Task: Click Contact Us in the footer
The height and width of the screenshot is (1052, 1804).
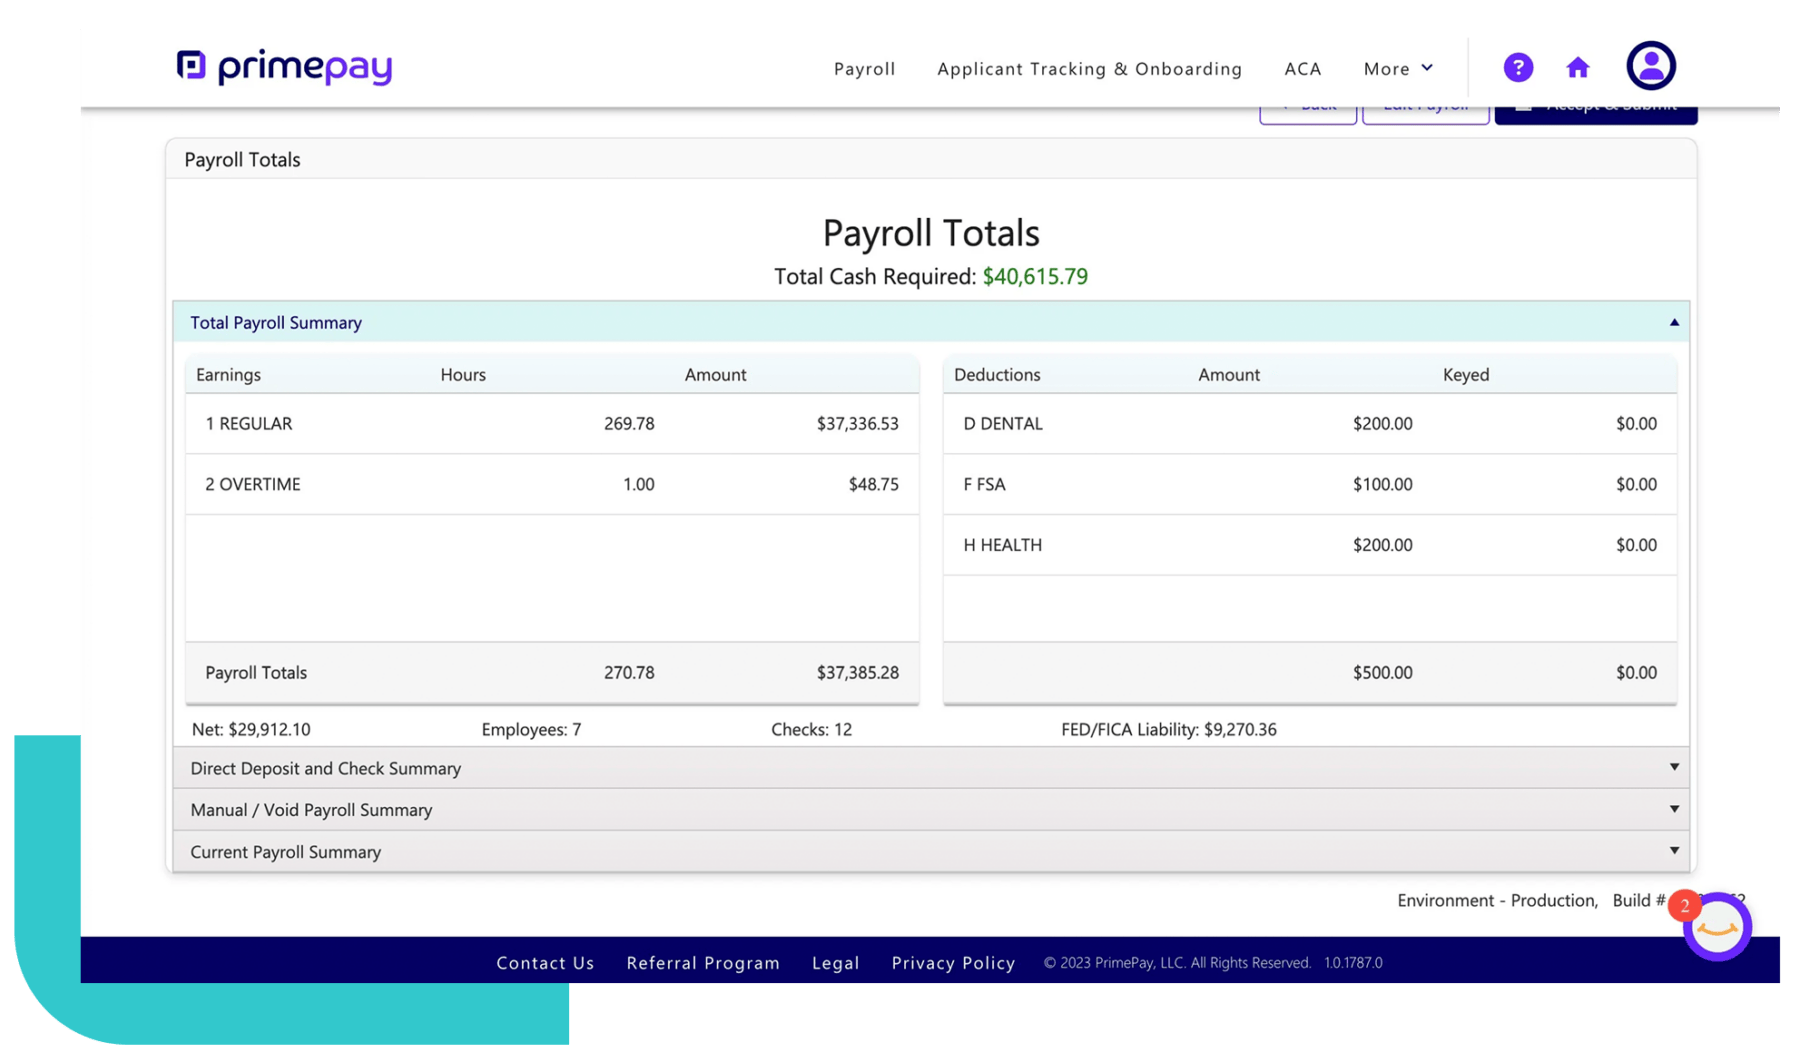Action: click(x=545, y=962)
